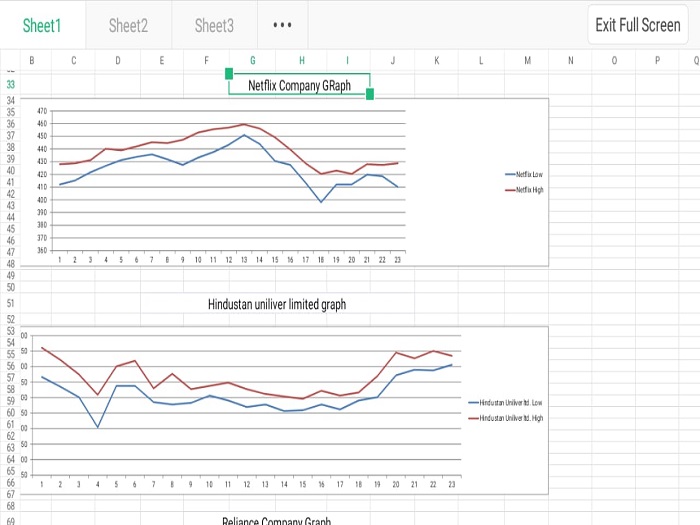This screenshot has width=700, height=525.
Task: Click x-axis label 20 in Hindustan chart
Action: pos(396,484)
